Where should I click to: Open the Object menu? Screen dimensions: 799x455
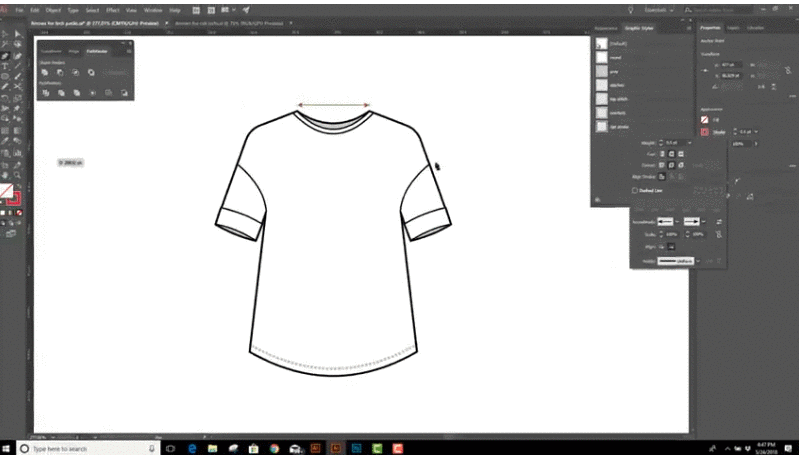[53, 10]
